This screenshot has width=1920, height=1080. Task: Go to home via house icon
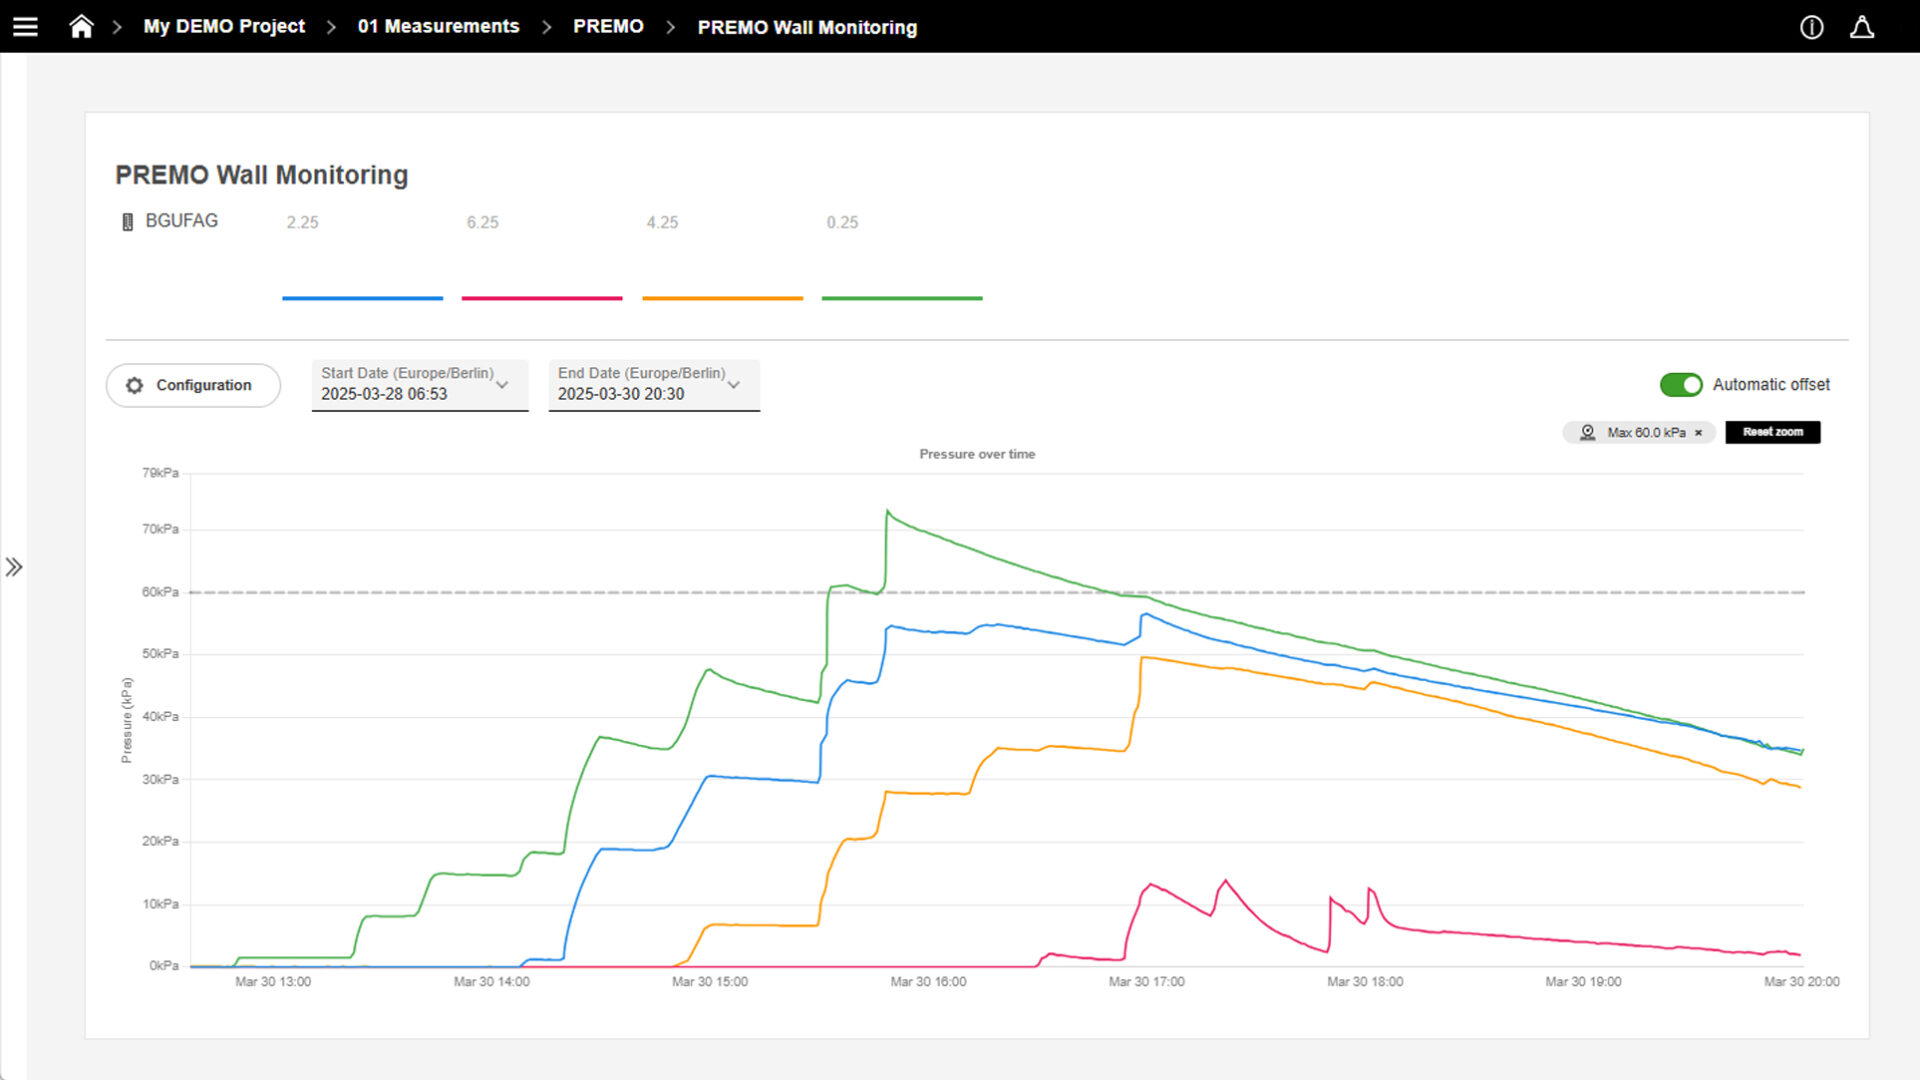81,27
